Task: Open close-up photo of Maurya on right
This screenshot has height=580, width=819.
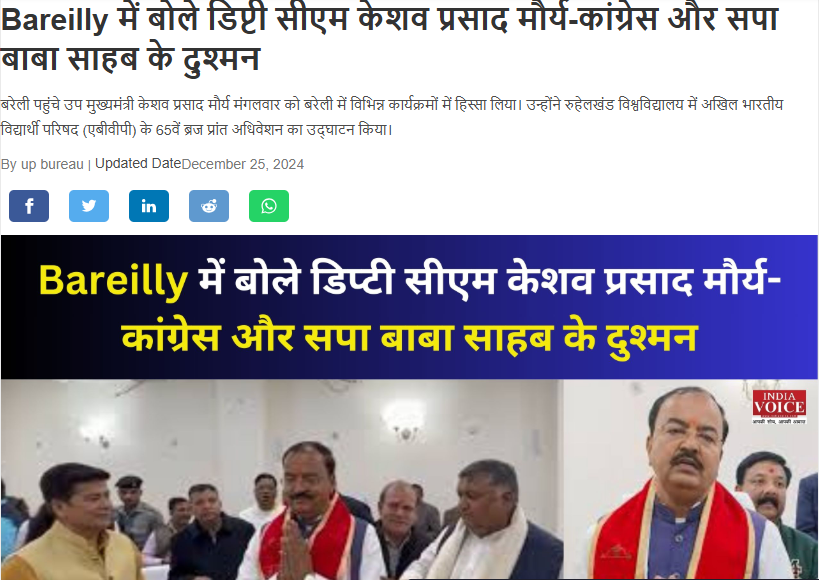Action: click(691, 479)
